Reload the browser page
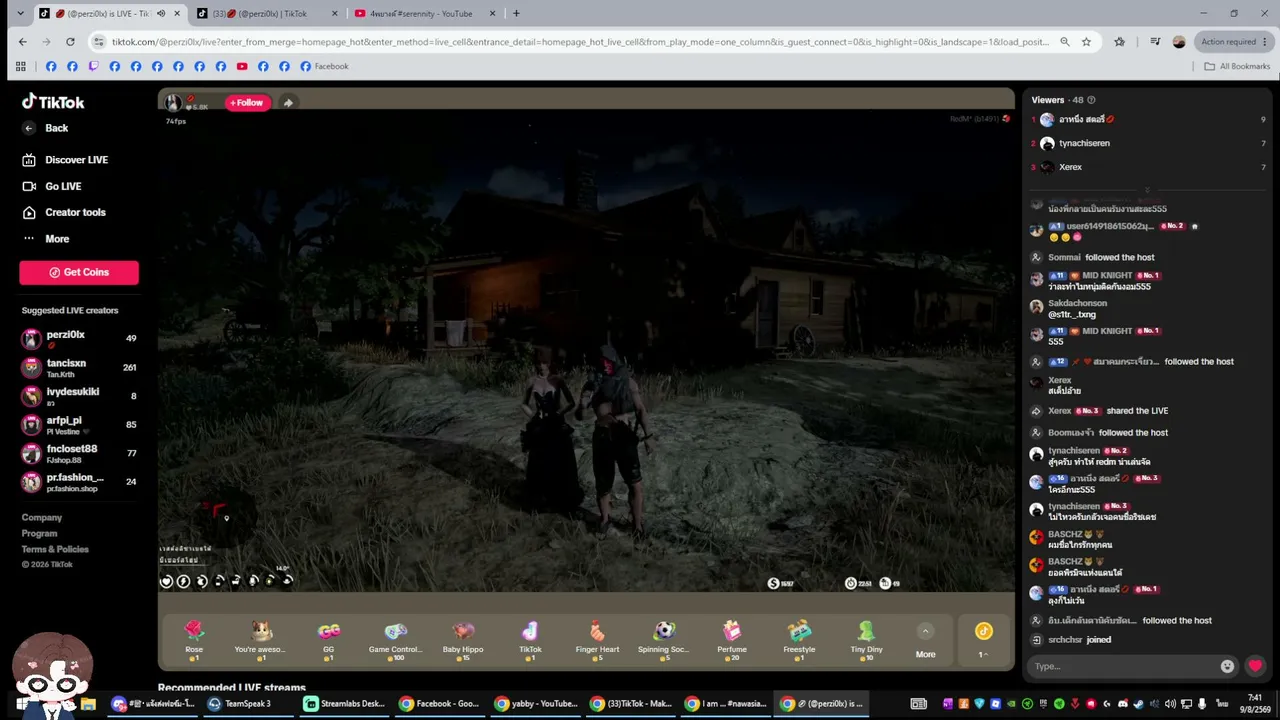This screenshot has height=720, width=1280. pyautogui.click(x=70, y=42)
